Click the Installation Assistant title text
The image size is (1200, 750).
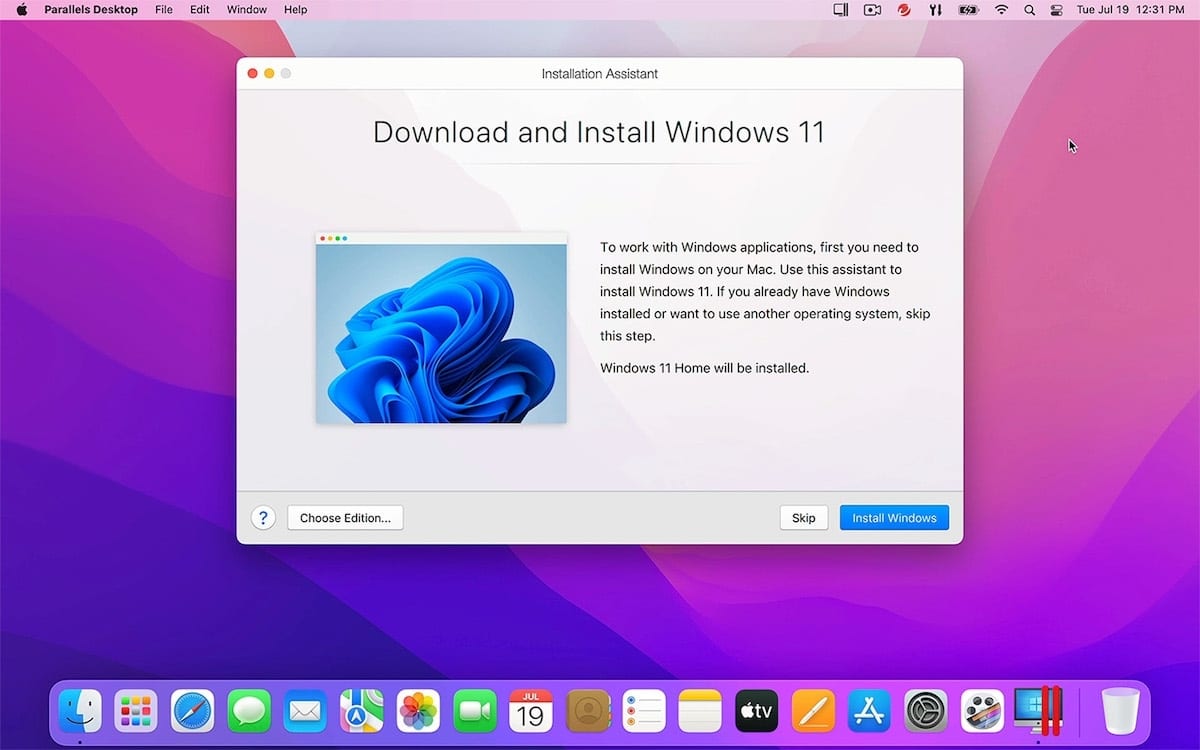[x=600, y=74]
